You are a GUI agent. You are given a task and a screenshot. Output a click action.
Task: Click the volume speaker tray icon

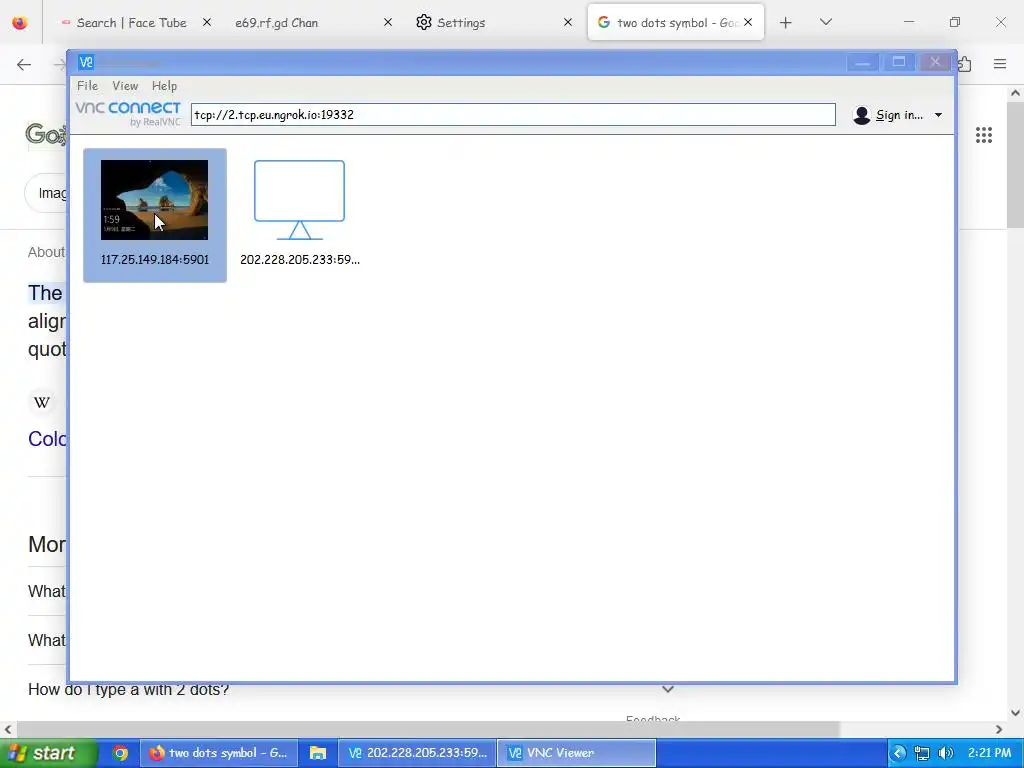(945, 753)
